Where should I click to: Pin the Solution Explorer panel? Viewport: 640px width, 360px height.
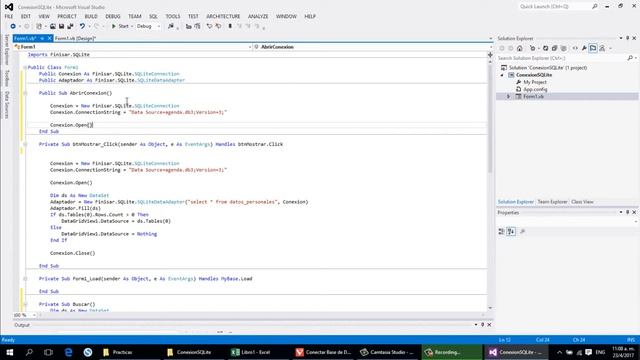tap(628, 38)
